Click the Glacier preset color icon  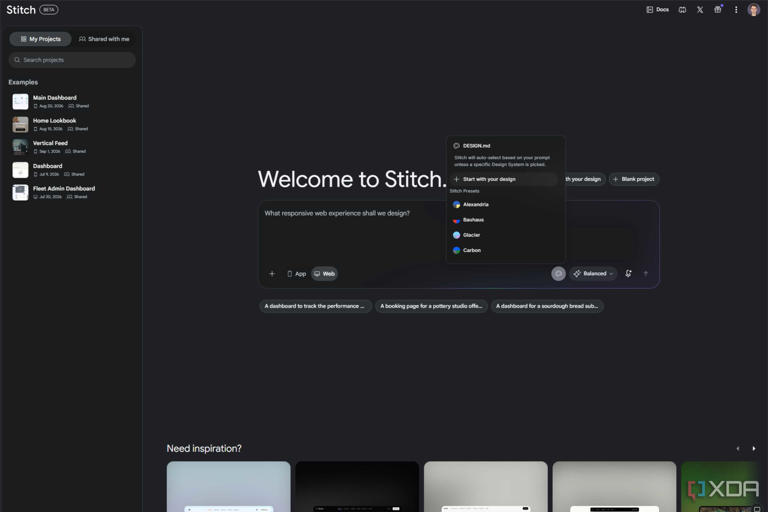click(456, 235)
